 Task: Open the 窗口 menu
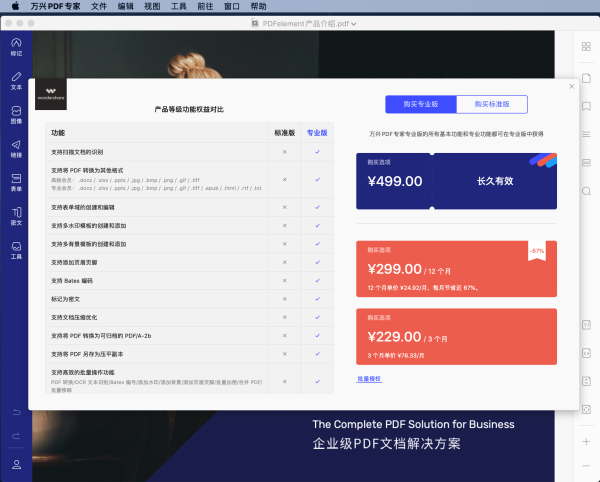pos(232,6)
